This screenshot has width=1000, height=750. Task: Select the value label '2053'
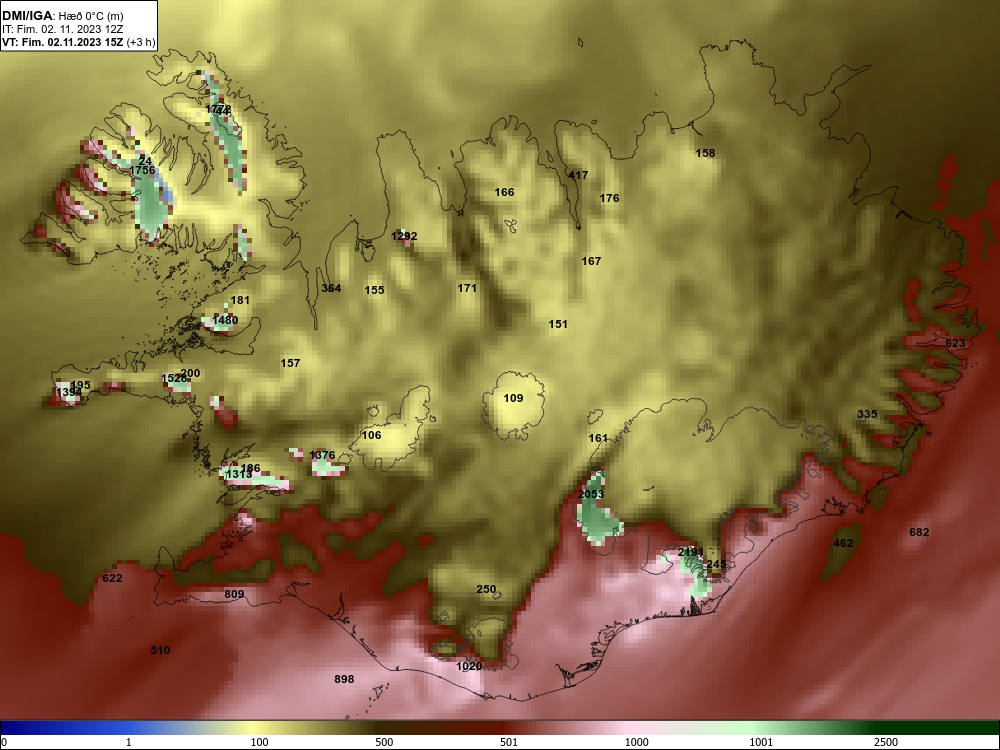[x=591, y=494]
